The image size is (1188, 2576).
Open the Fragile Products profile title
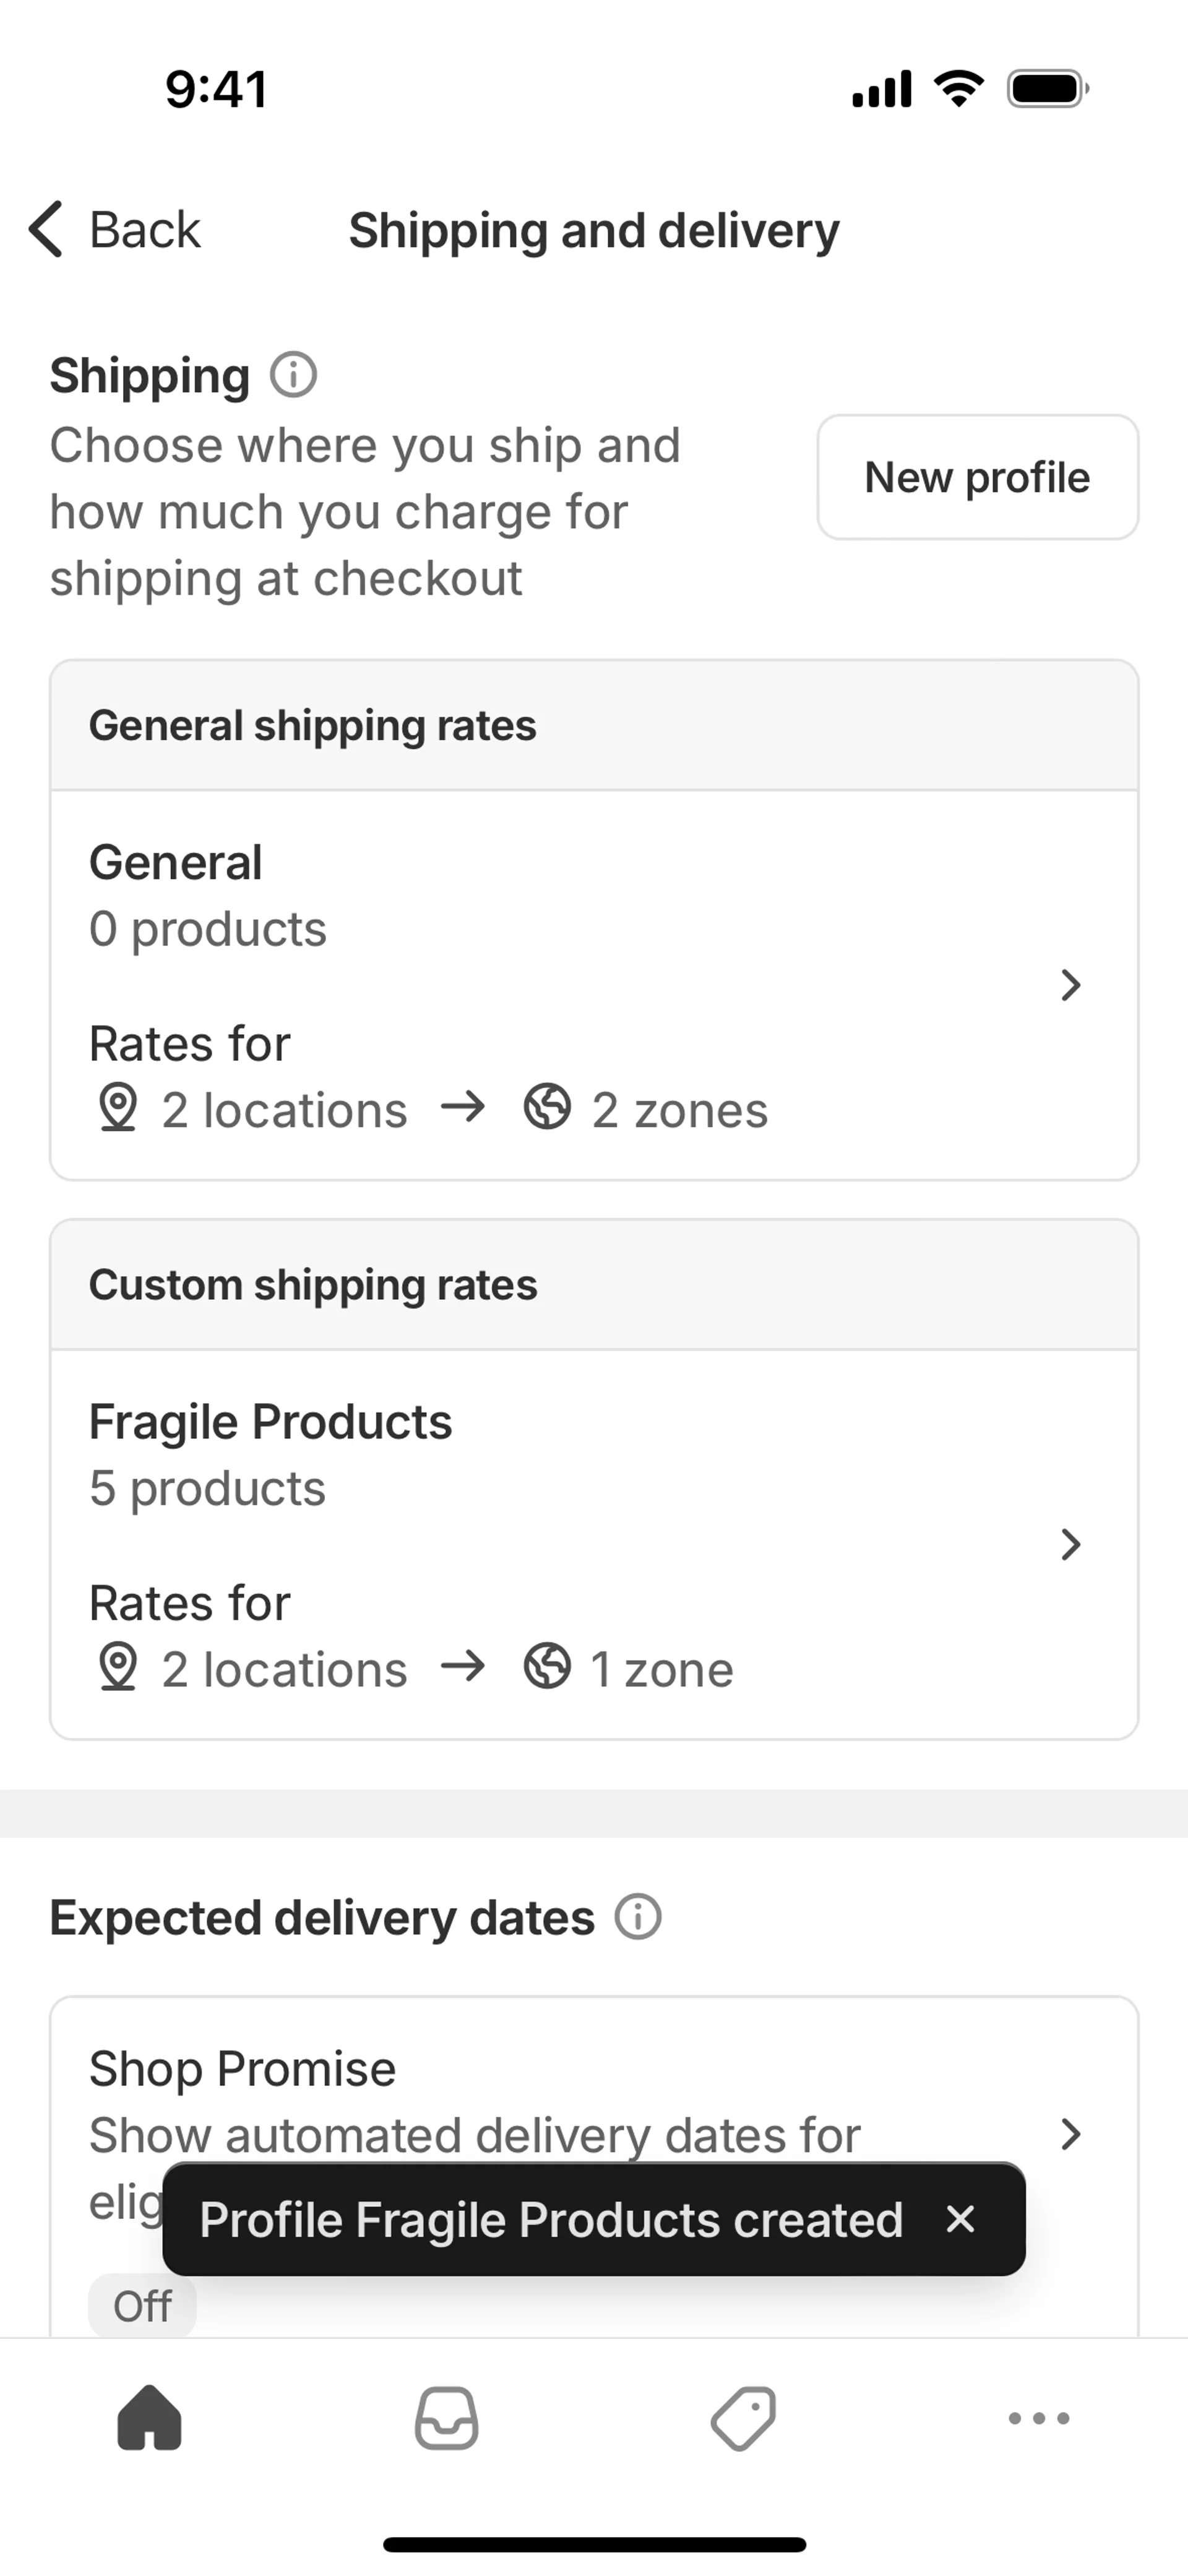tap(270, 1421)
